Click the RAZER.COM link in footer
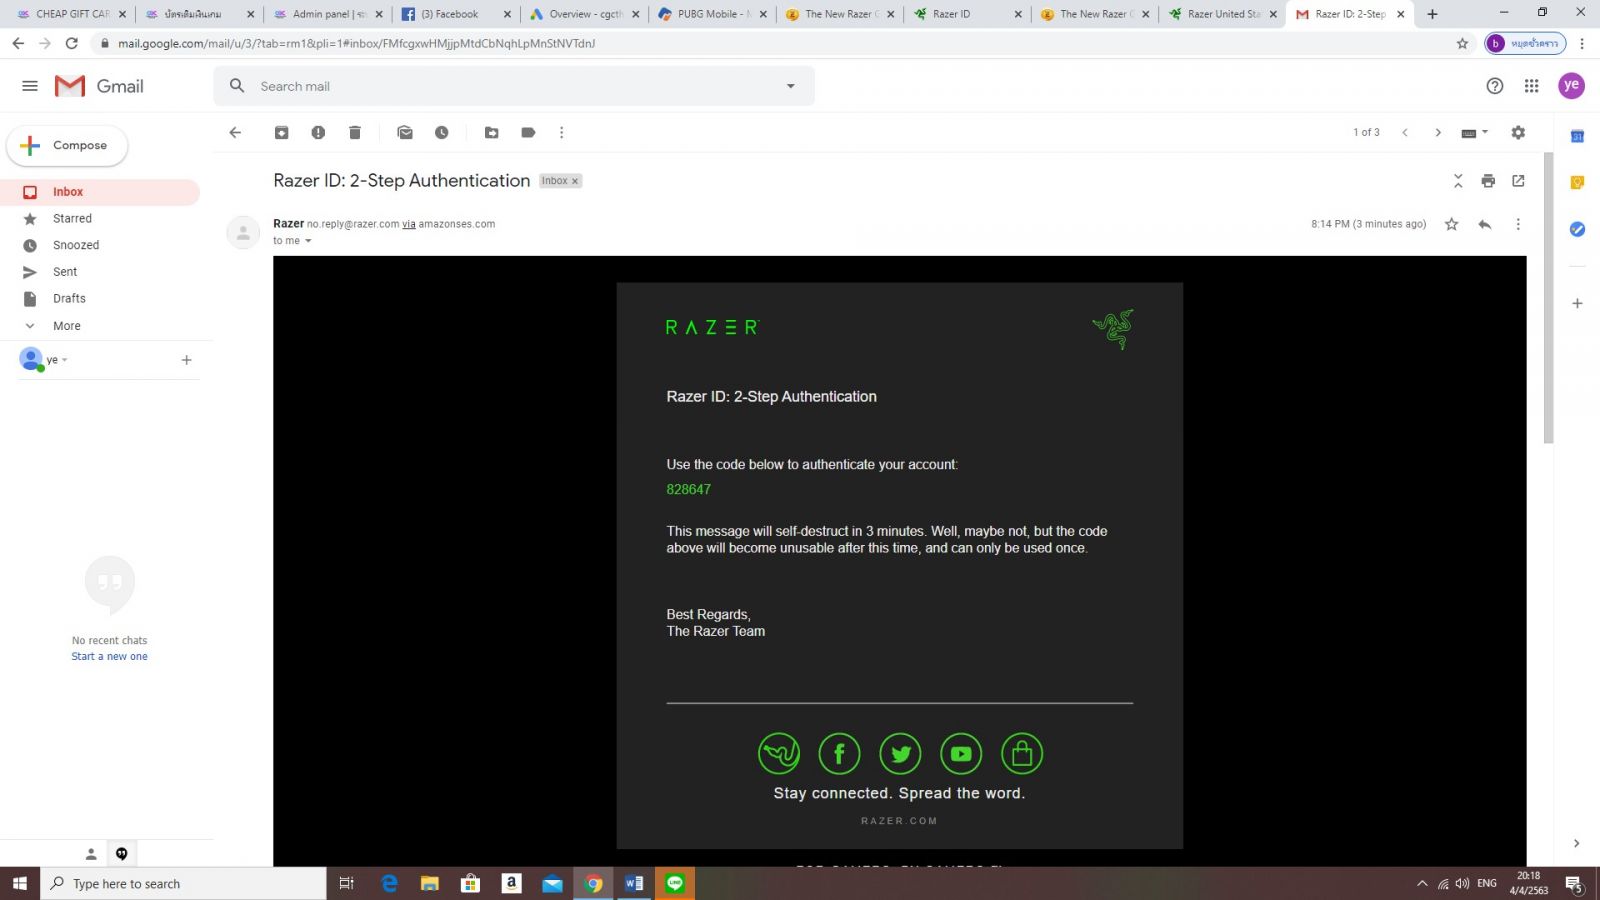1600x900 pixels. pos(899,821)
